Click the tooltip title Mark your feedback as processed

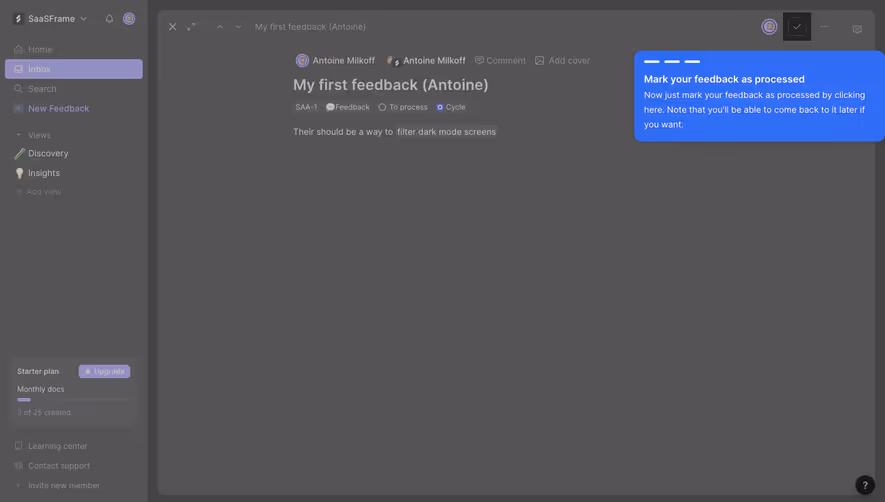click(x=724, y=79)
